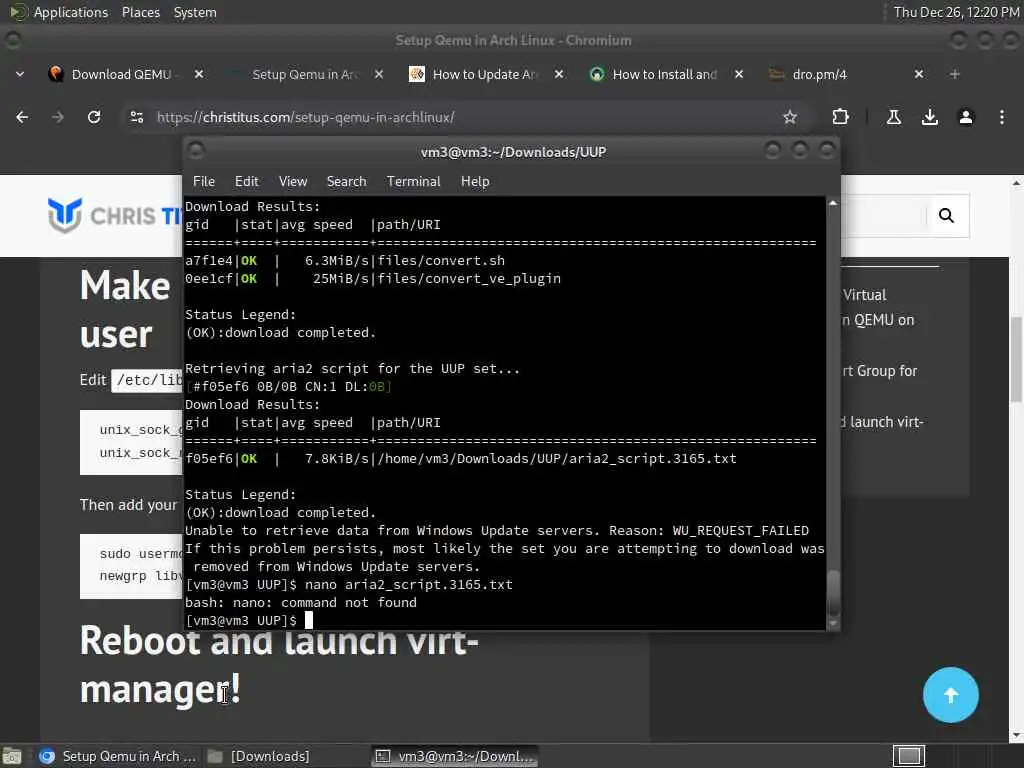This screenshot has width=1024, height=768.
Task: Click 'files/convert.sh' in terminal output
Action: point(441,261)
